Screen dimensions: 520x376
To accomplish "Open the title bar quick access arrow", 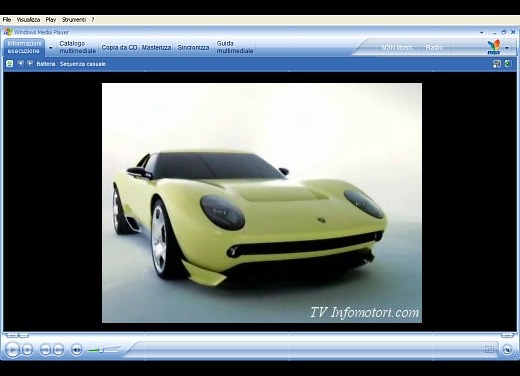I will pyautogui.click(x=482, y=33).
